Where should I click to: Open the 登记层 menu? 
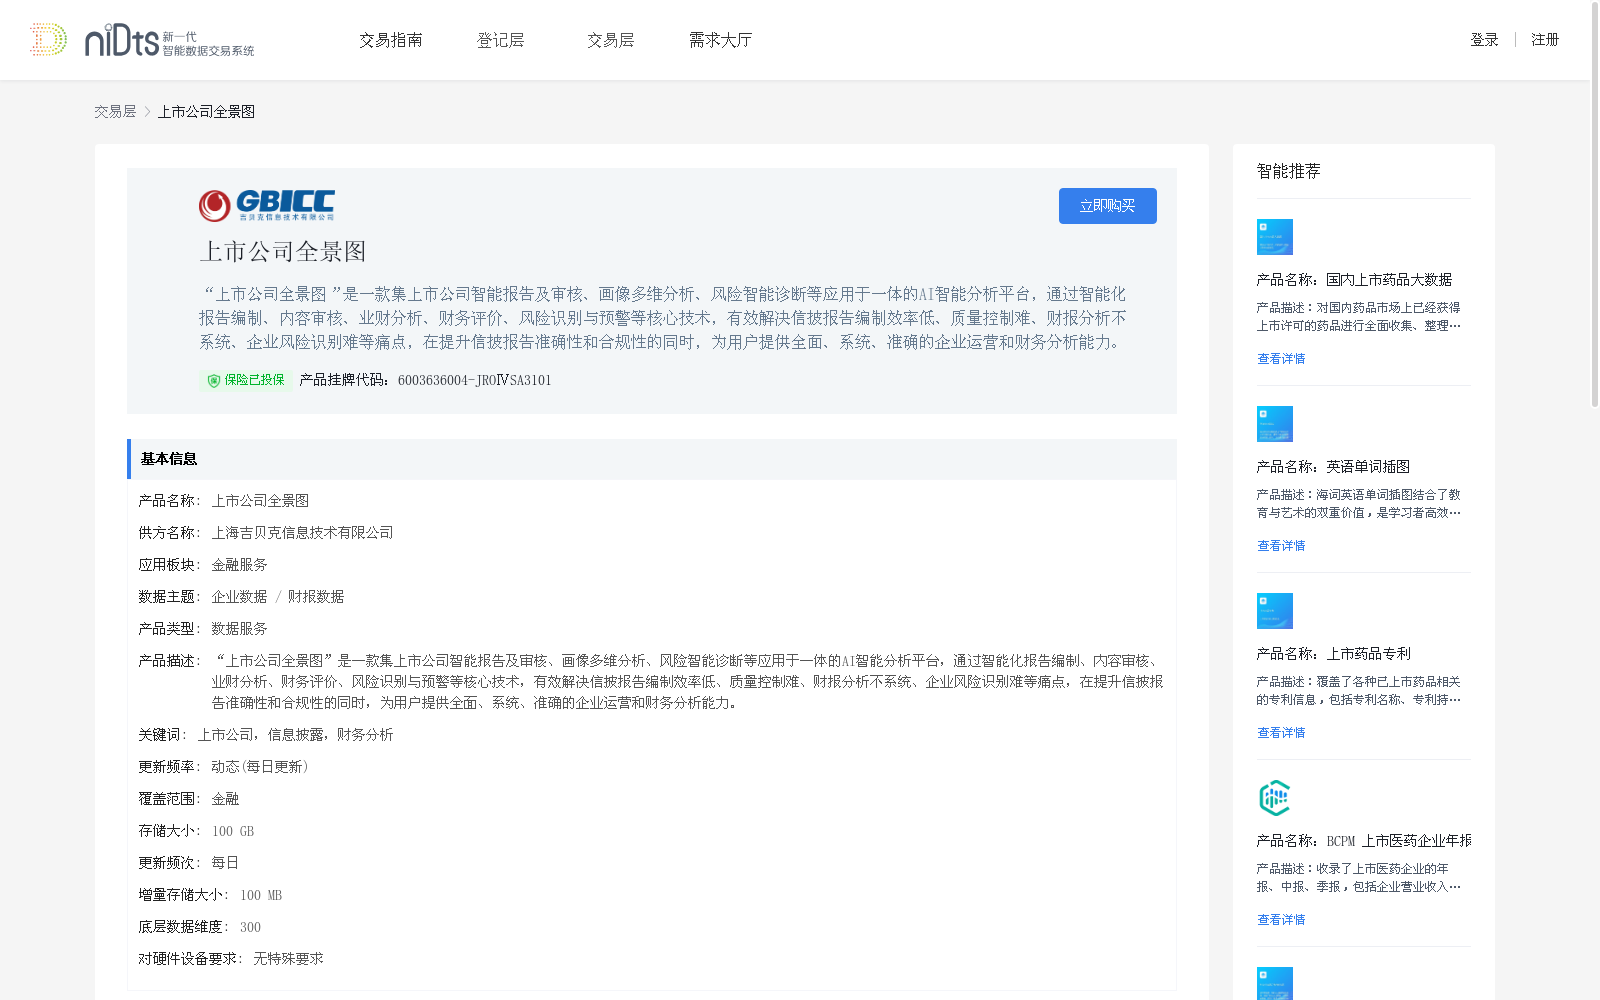pyautogui.click(x=500, y=40)
